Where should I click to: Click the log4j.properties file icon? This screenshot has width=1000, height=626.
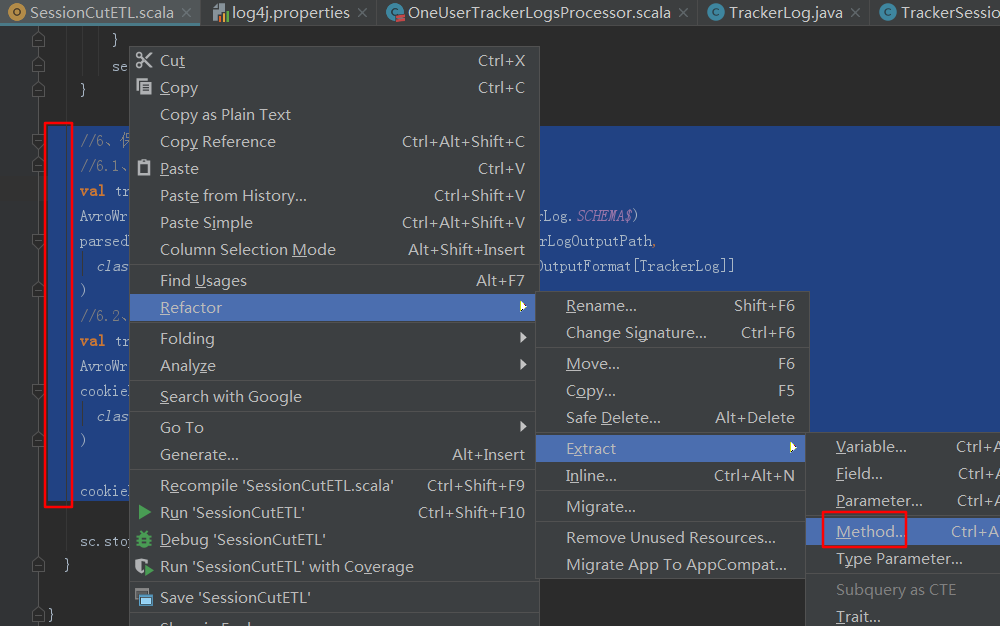pos(221,13)
